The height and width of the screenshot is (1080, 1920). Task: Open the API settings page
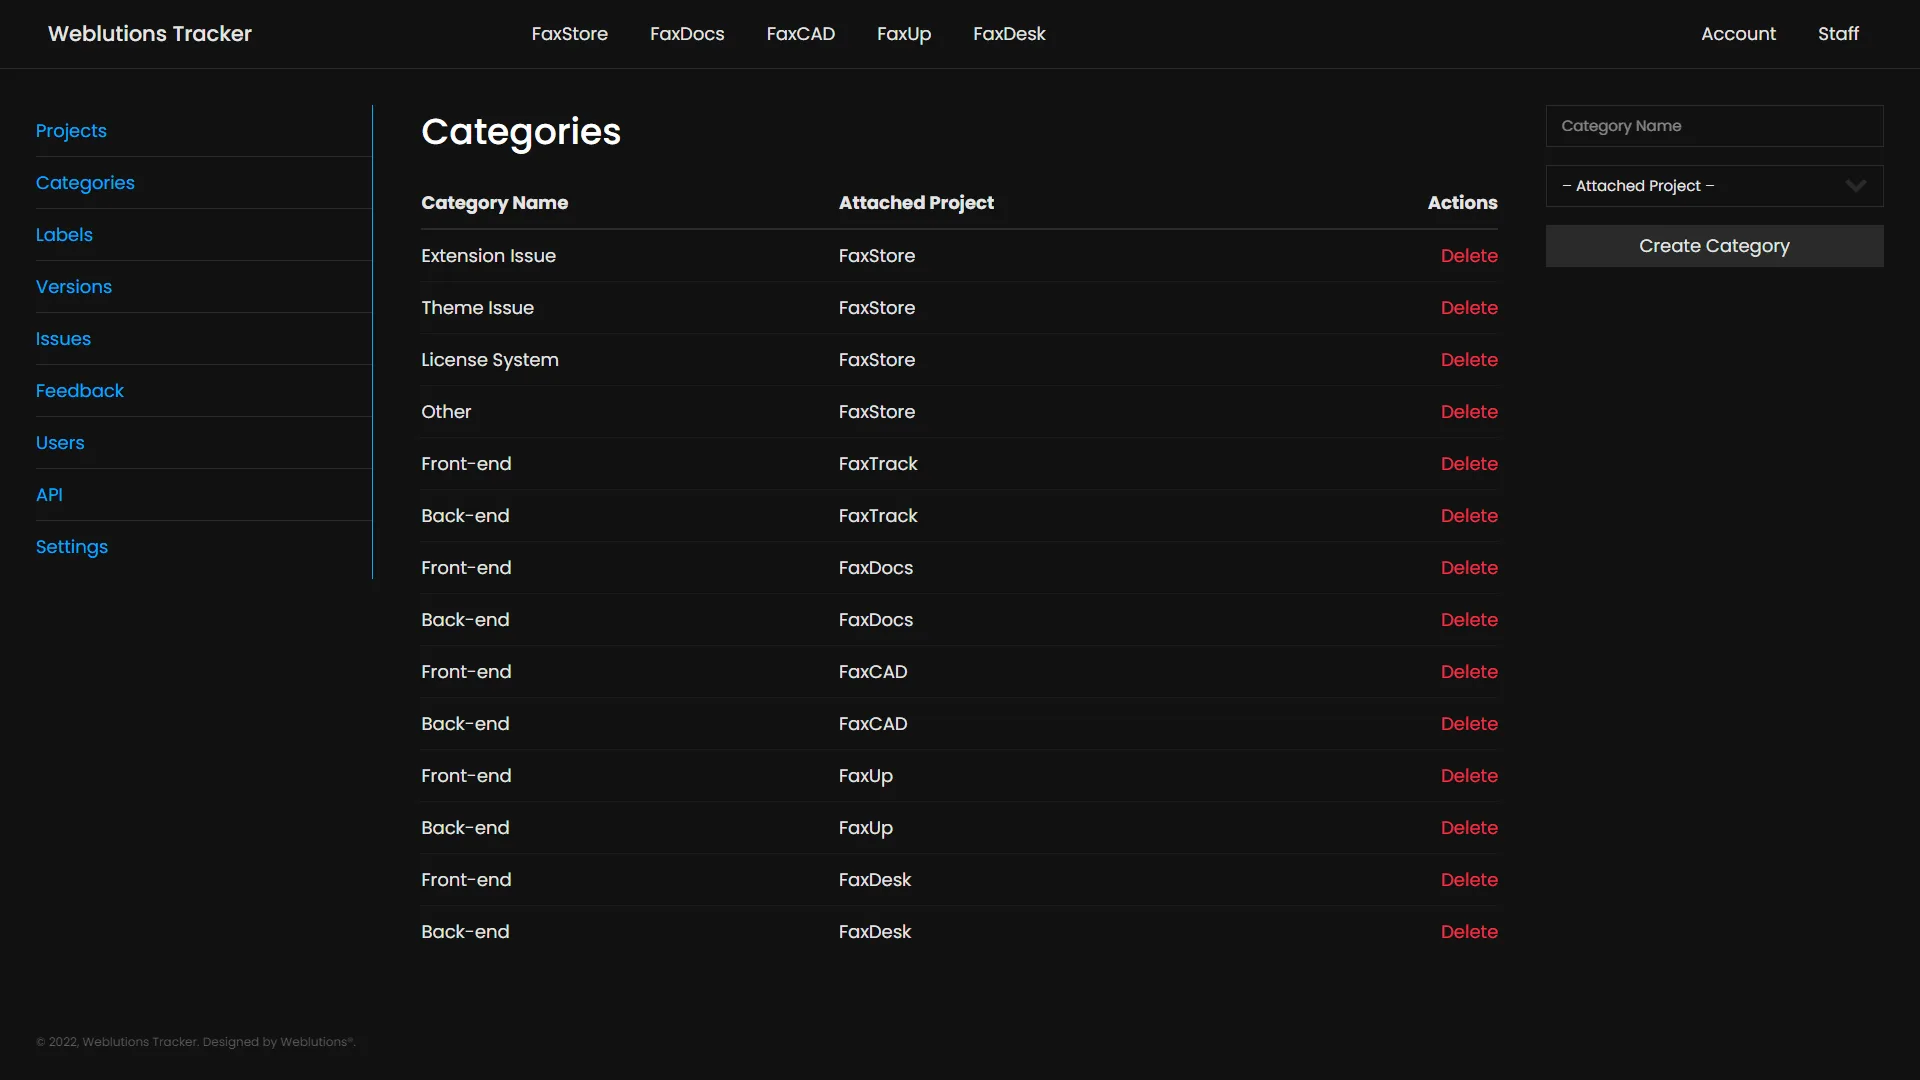point(48,494)
